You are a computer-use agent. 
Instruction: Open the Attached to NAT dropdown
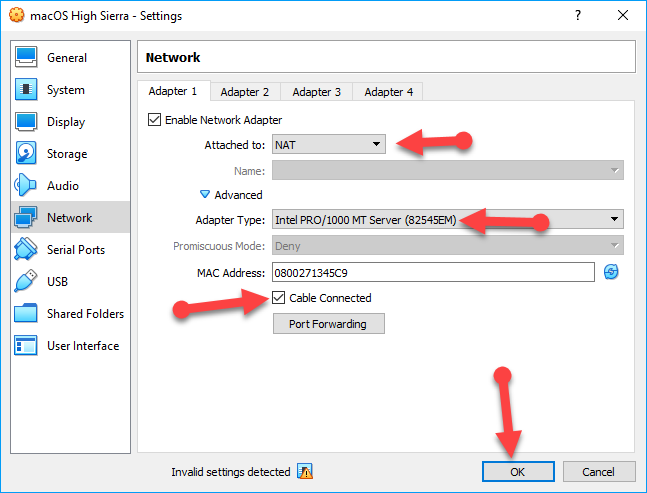(329, 144)
